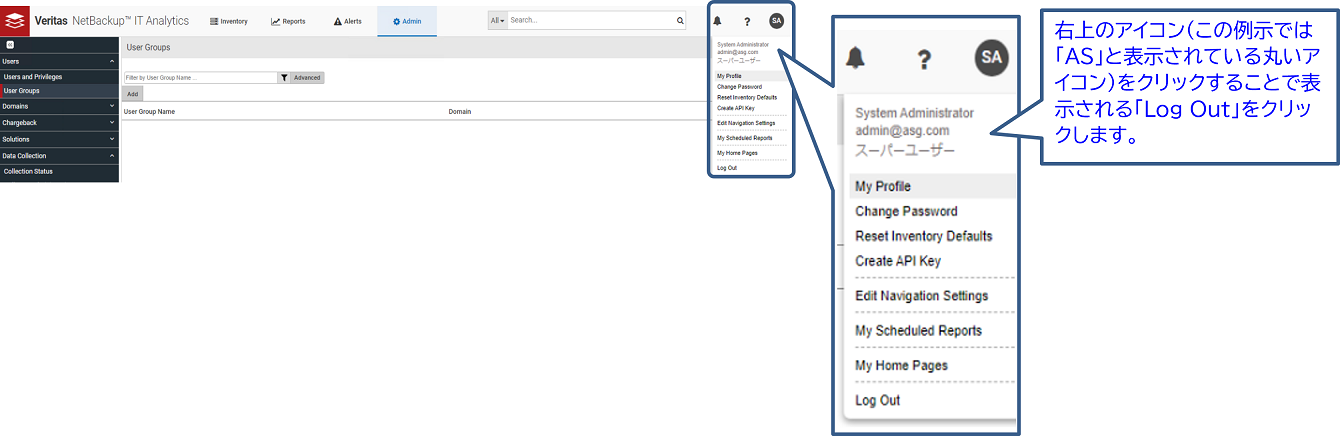The image size is (1340, 436).
Task: Click the search magnifier icon
Action: click(x=680, y=20)
